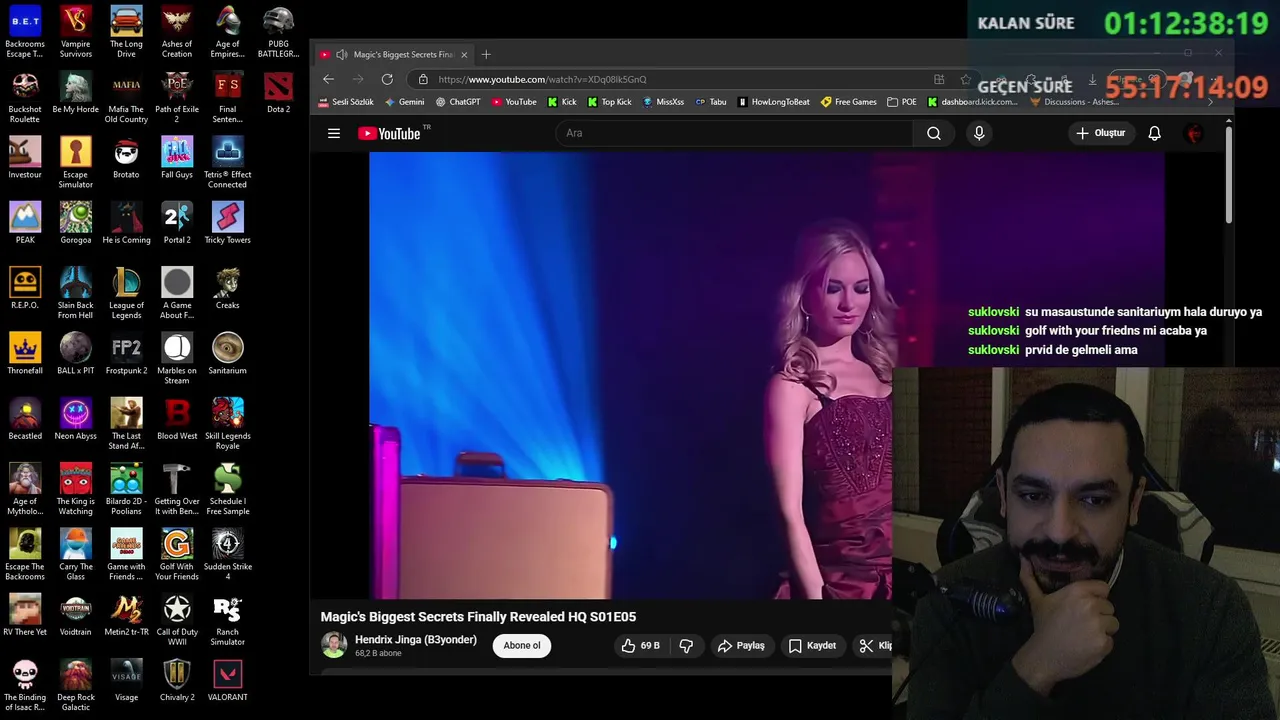
Task: Open the Gemini bookmark
Action: coord(404,102)
